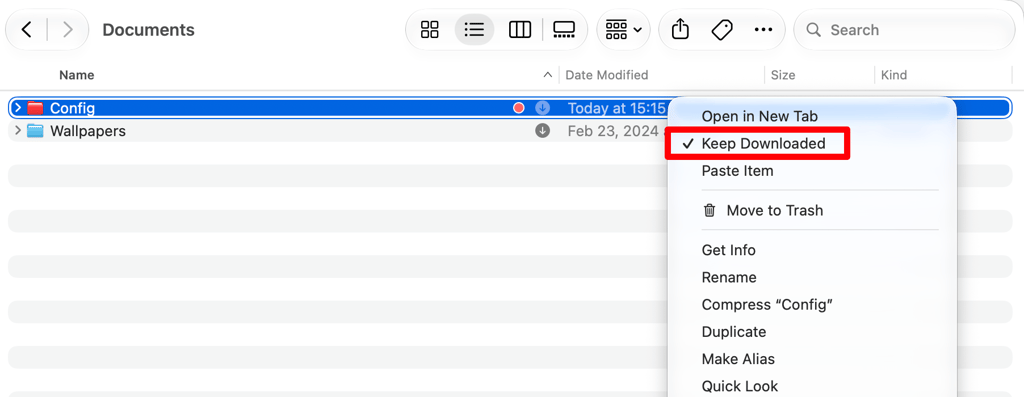Screen dimensions: 1024x397
Task: Click the Documents window title
Action: (x=148, y=30)
